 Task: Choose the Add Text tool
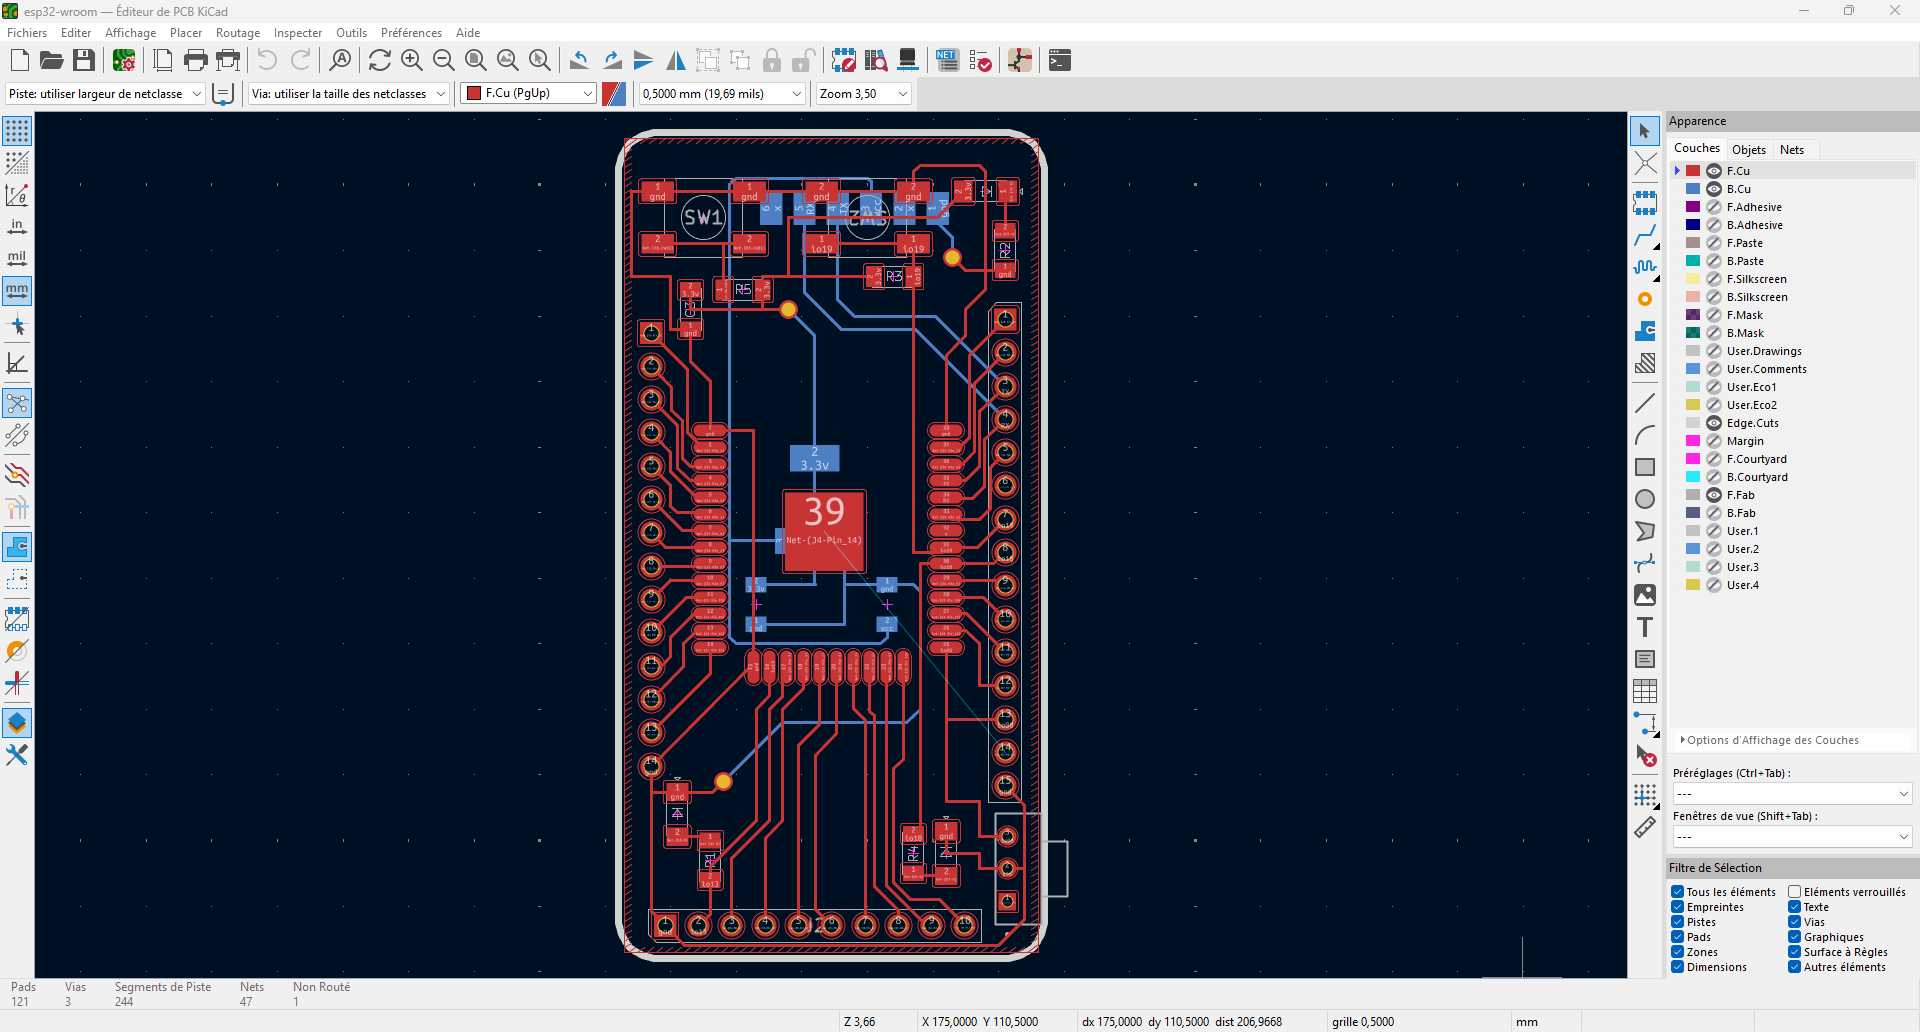tap(1645, 627)
